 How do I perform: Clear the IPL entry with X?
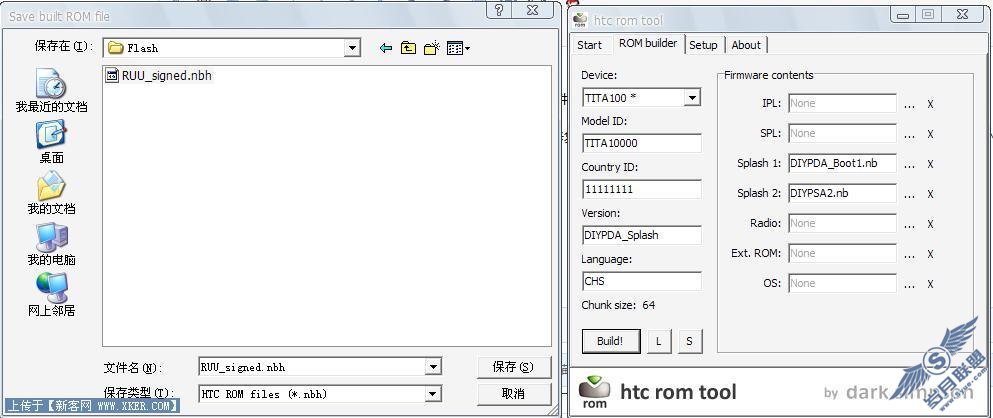click(930, 104)
